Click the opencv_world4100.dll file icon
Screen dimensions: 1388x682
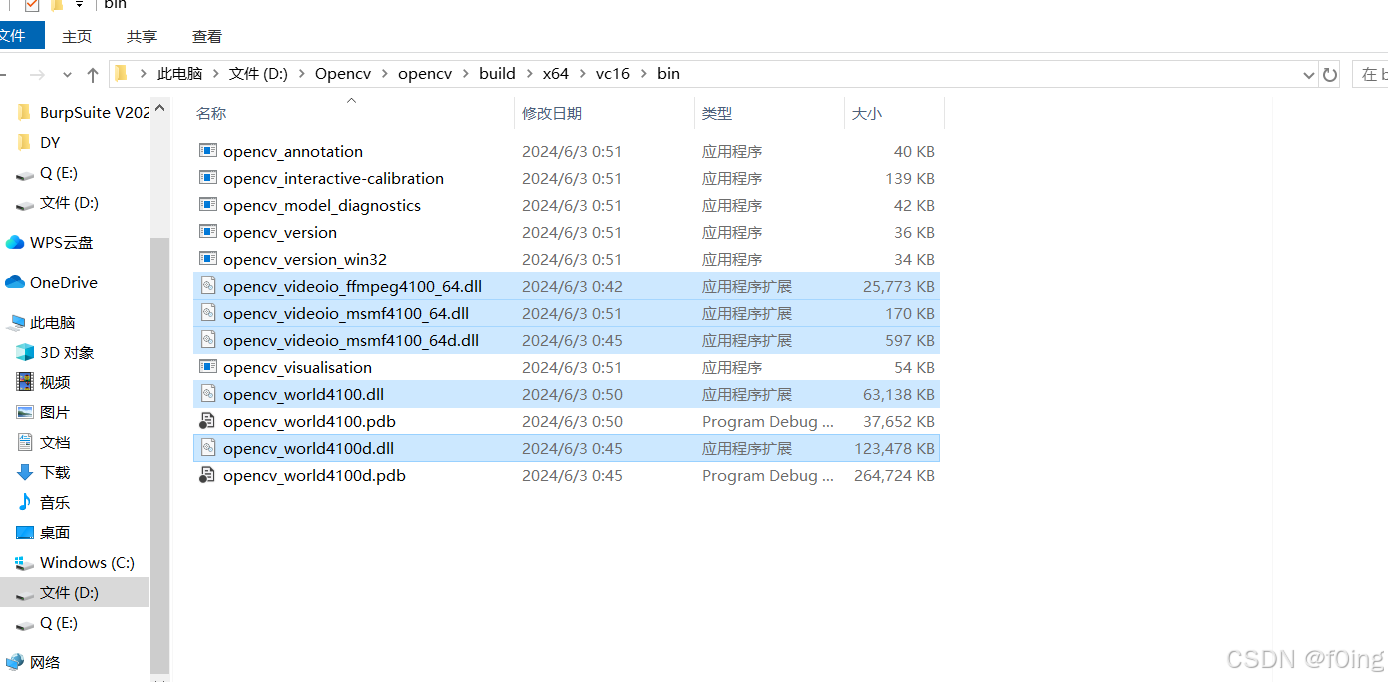pyautogui.click(x=208, y=394)
